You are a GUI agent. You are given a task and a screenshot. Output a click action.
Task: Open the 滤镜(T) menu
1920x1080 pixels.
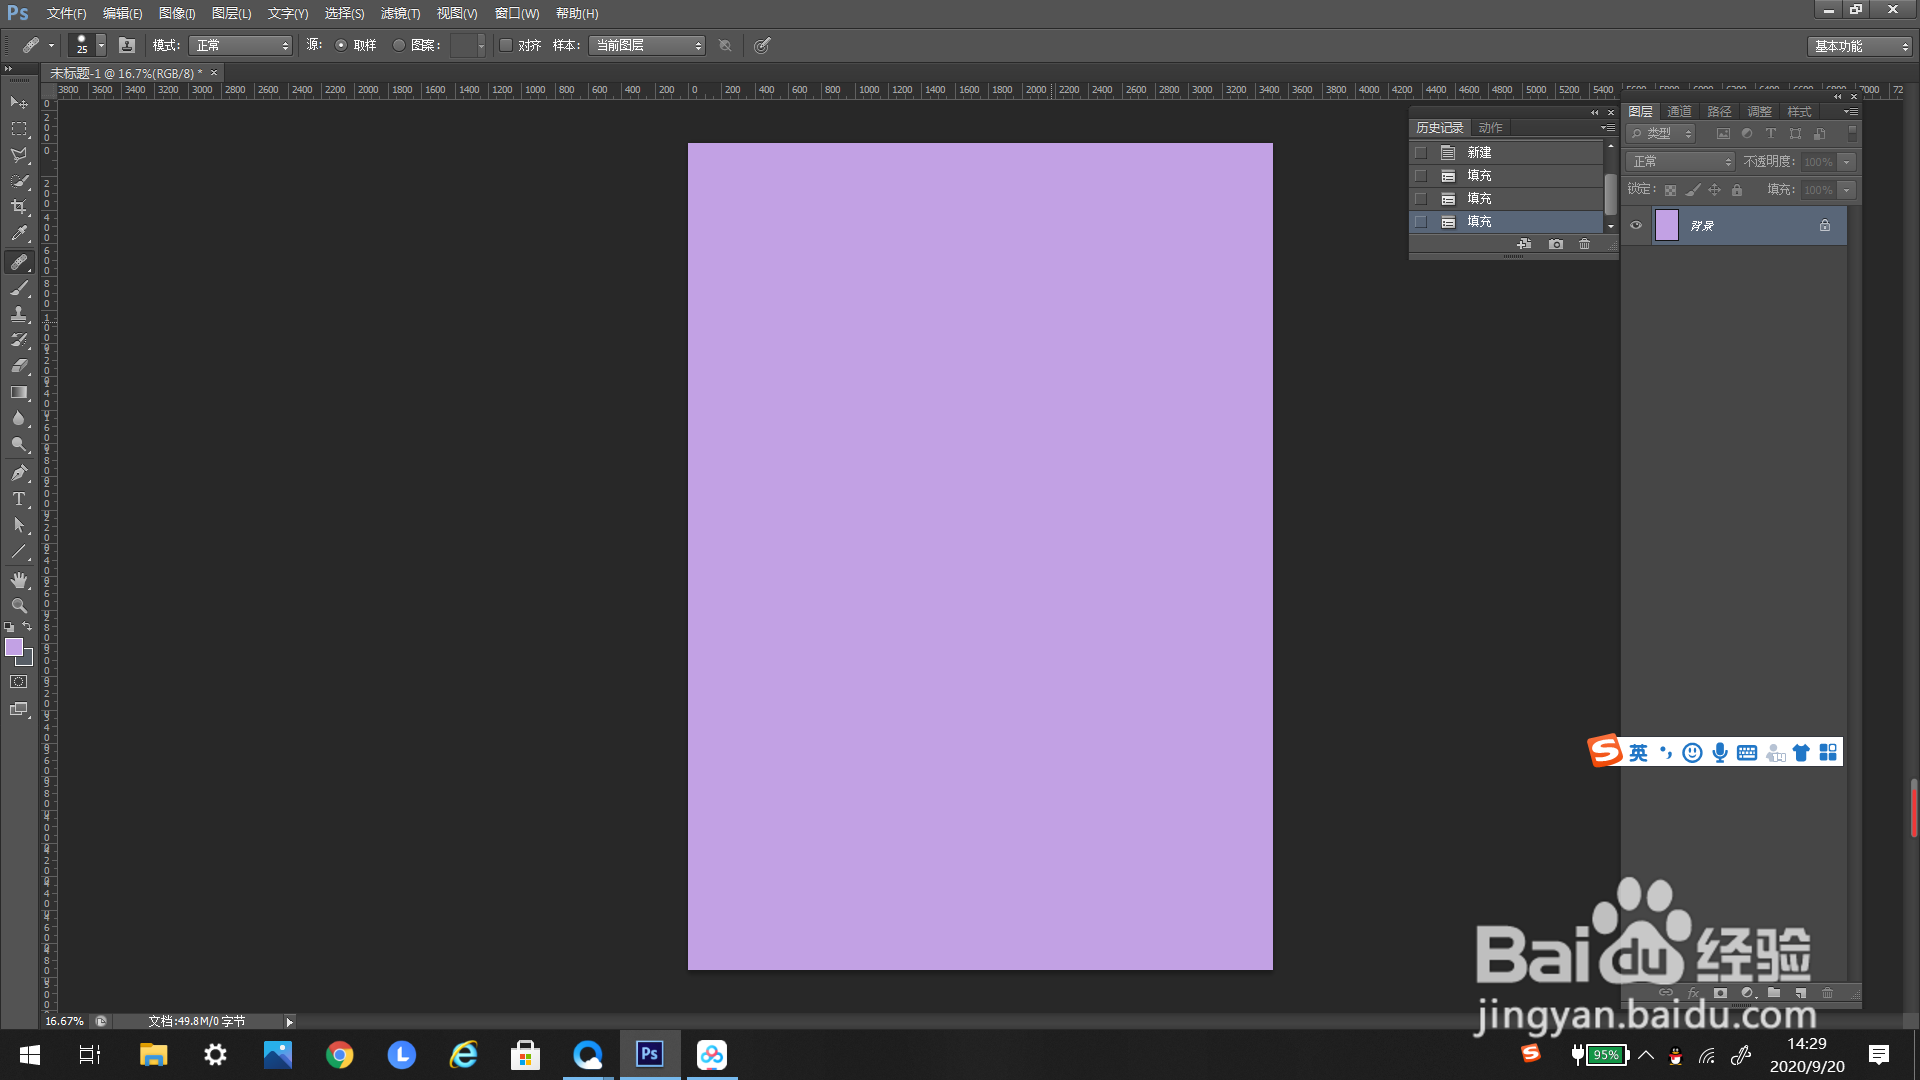(400, 13)
